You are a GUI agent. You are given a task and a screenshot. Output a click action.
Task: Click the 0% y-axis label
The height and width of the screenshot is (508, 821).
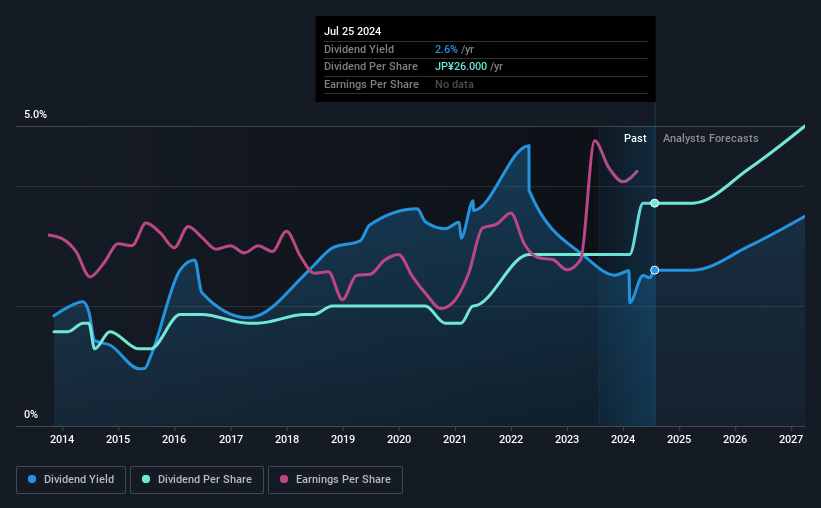point(31,414)
